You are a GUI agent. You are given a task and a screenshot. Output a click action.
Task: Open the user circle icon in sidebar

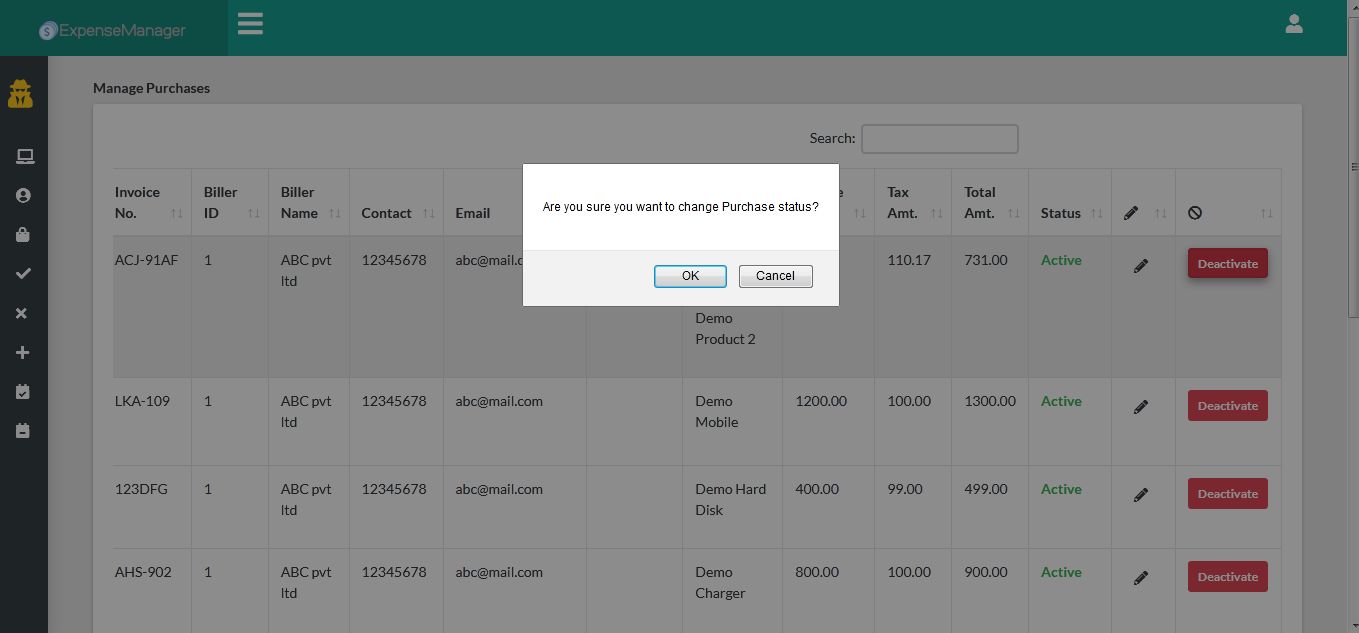point(23,196)
